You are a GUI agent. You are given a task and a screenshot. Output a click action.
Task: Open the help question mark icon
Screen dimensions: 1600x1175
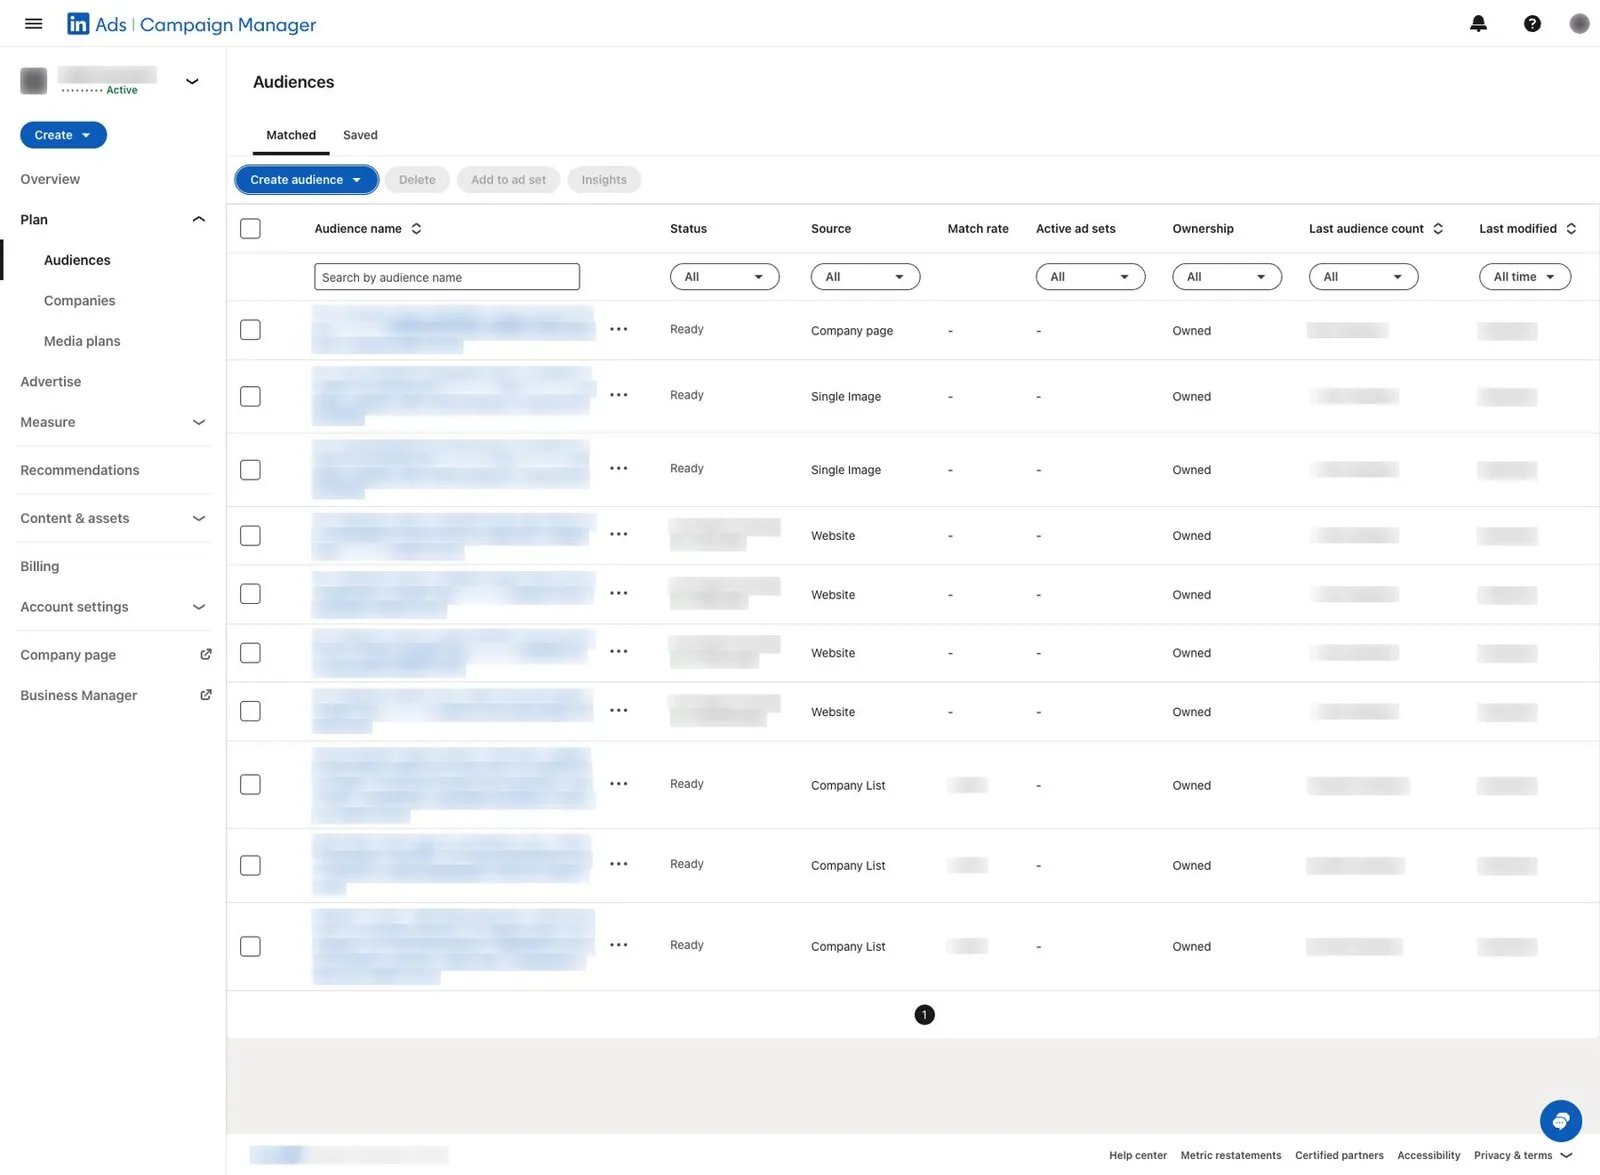tap(1532, 24)
